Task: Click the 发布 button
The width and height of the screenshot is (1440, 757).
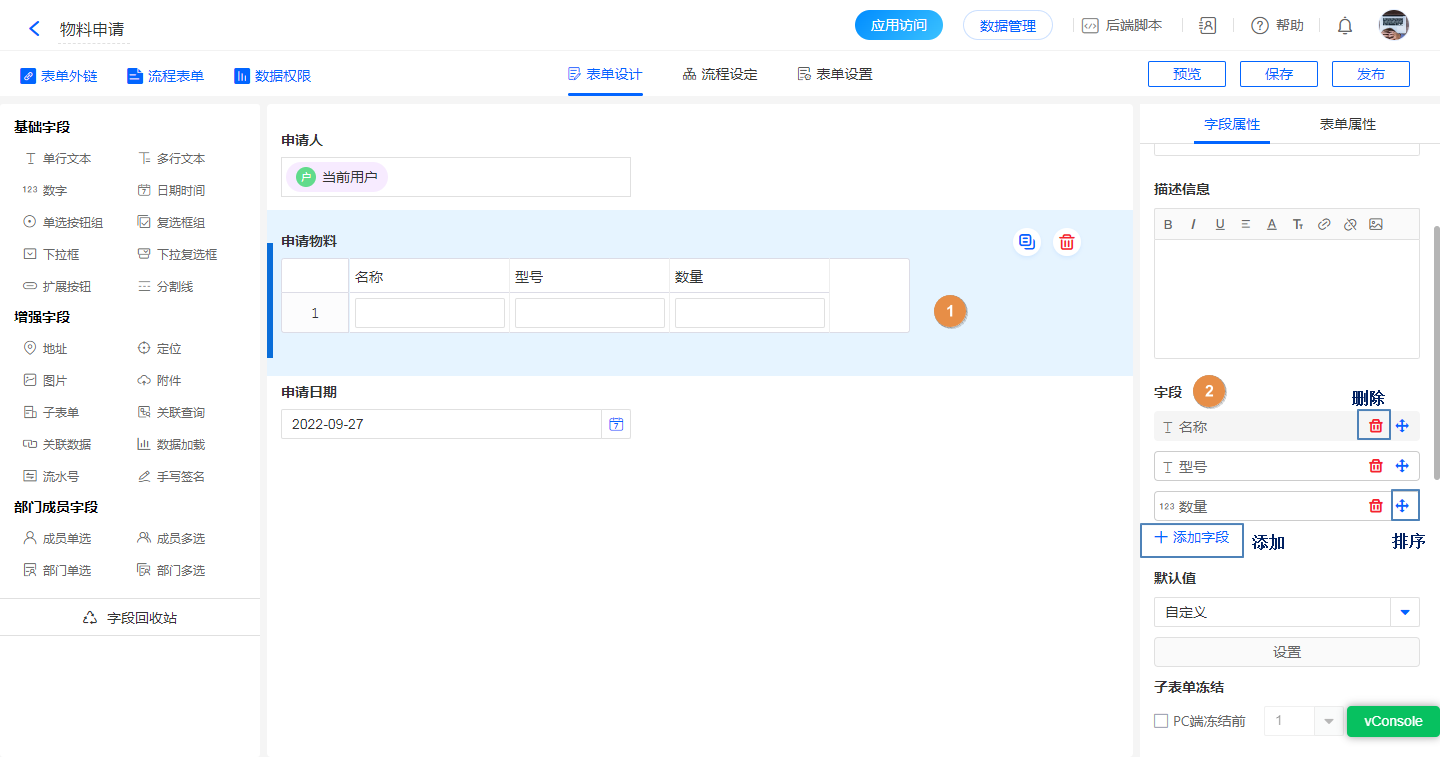Action: 1370,74
